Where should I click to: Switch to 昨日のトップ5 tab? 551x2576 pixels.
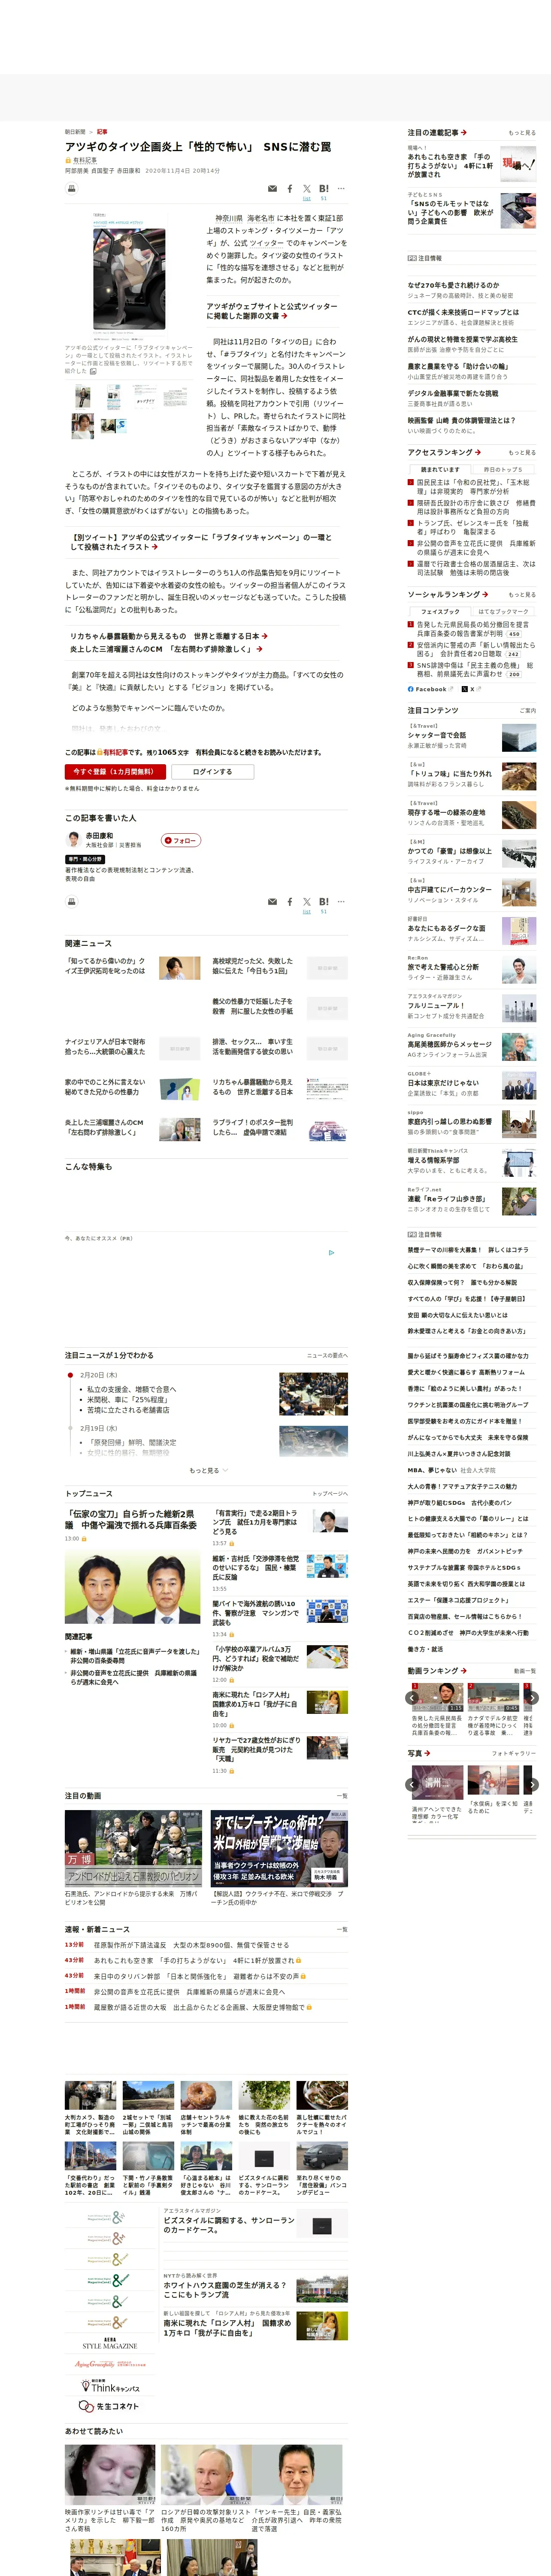pos(503,469)
